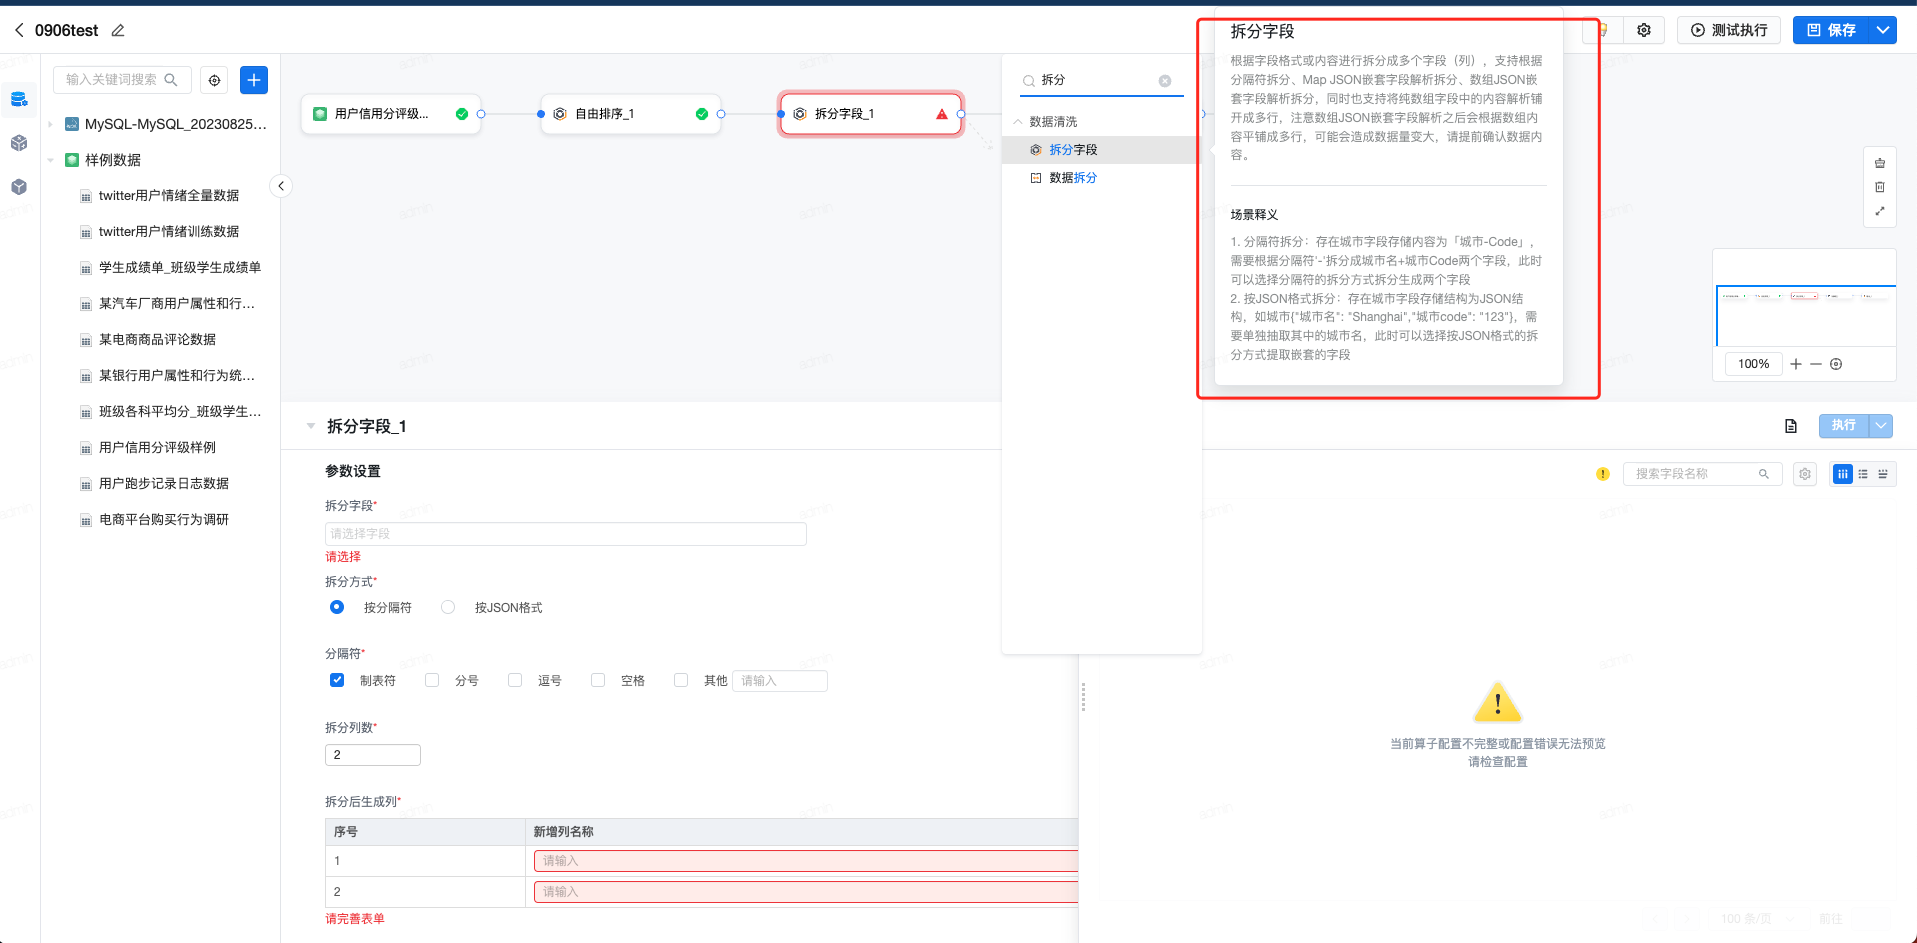Click the search magnifier in keyword box

tap(171, 79)
